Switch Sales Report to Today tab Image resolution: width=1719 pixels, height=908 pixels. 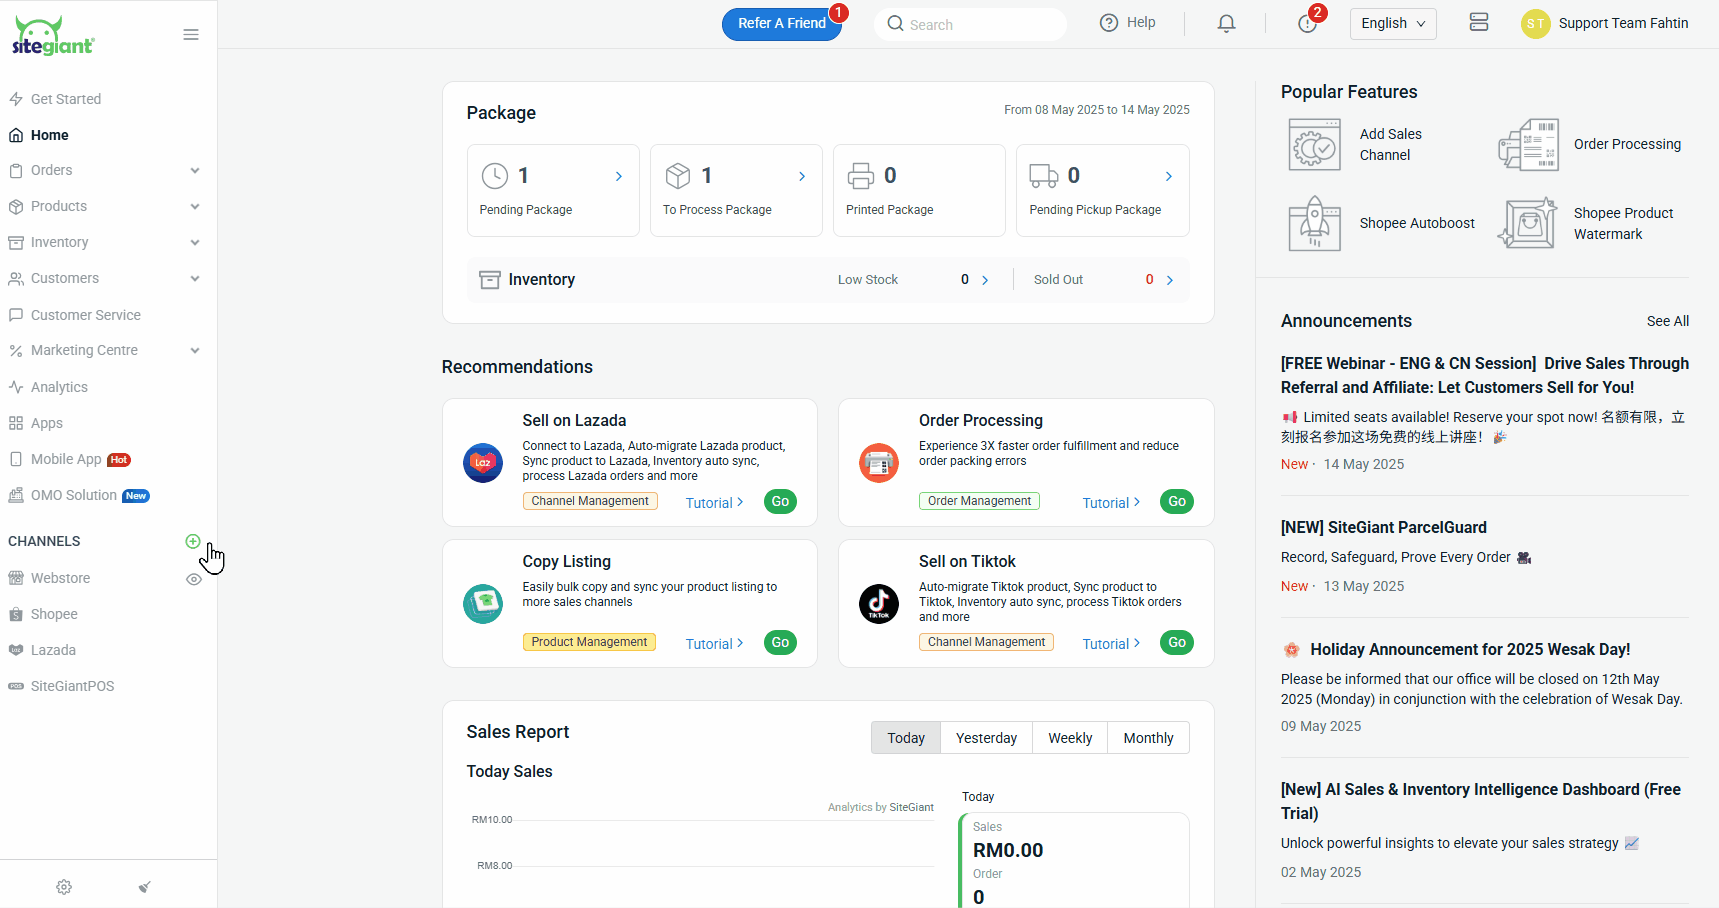tap(906, 738)
